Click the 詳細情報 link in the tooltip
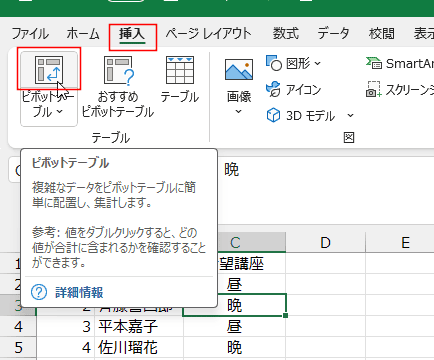 [x=79, y=292]
